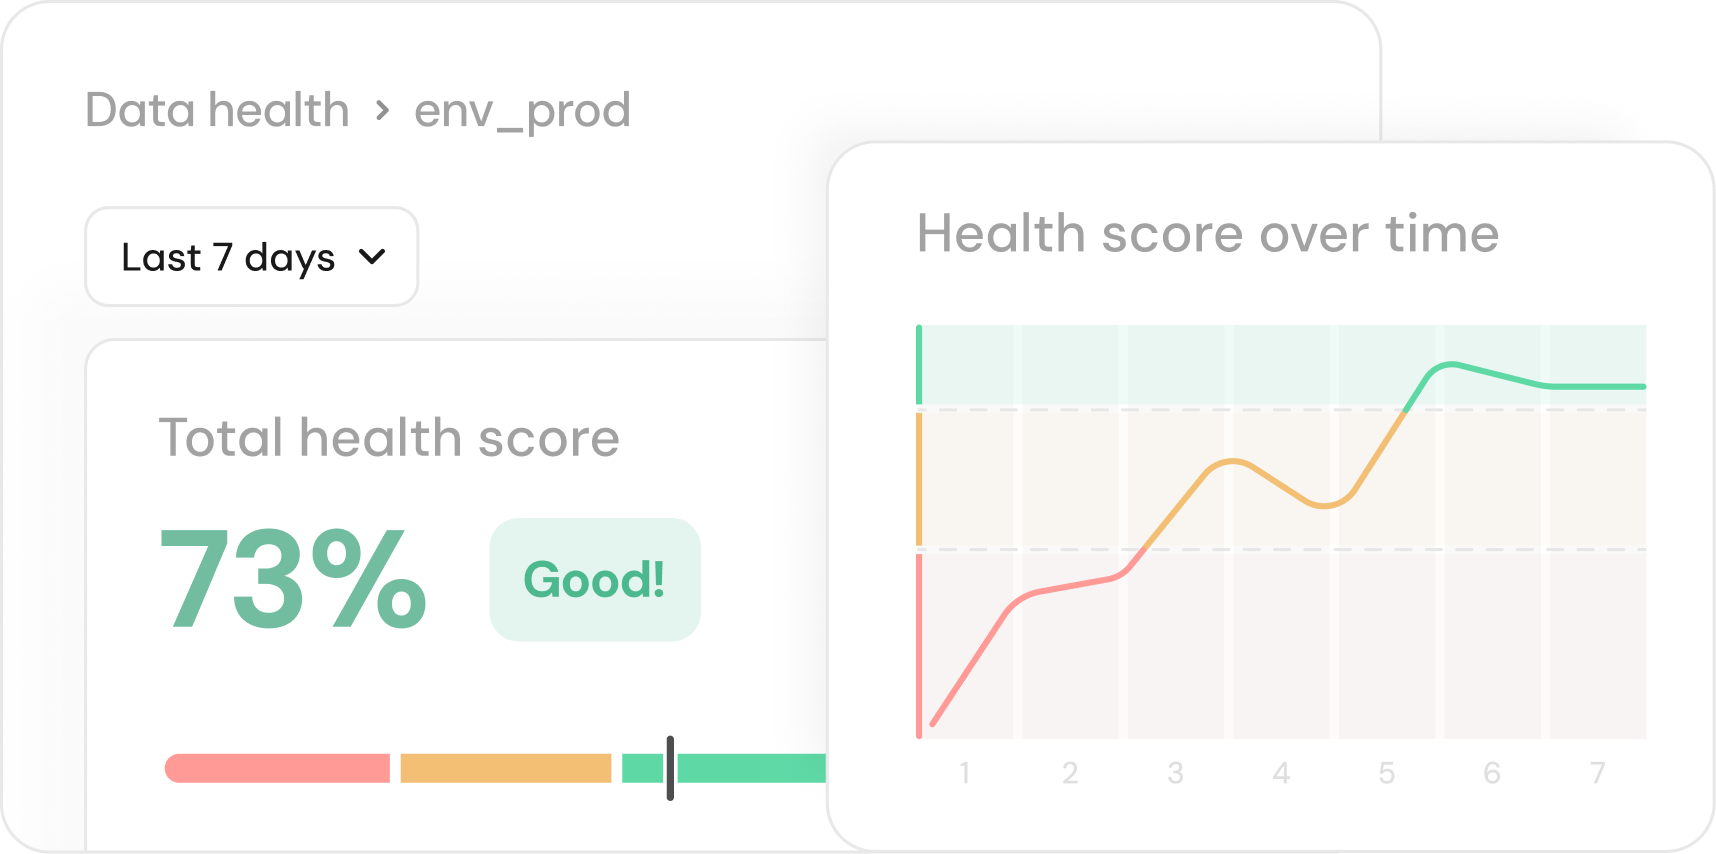Image resolution: width=1716 pixels, height=854 pixels.
Task: Select day 7 on the chart axis
Action: tap(1597, 771)
